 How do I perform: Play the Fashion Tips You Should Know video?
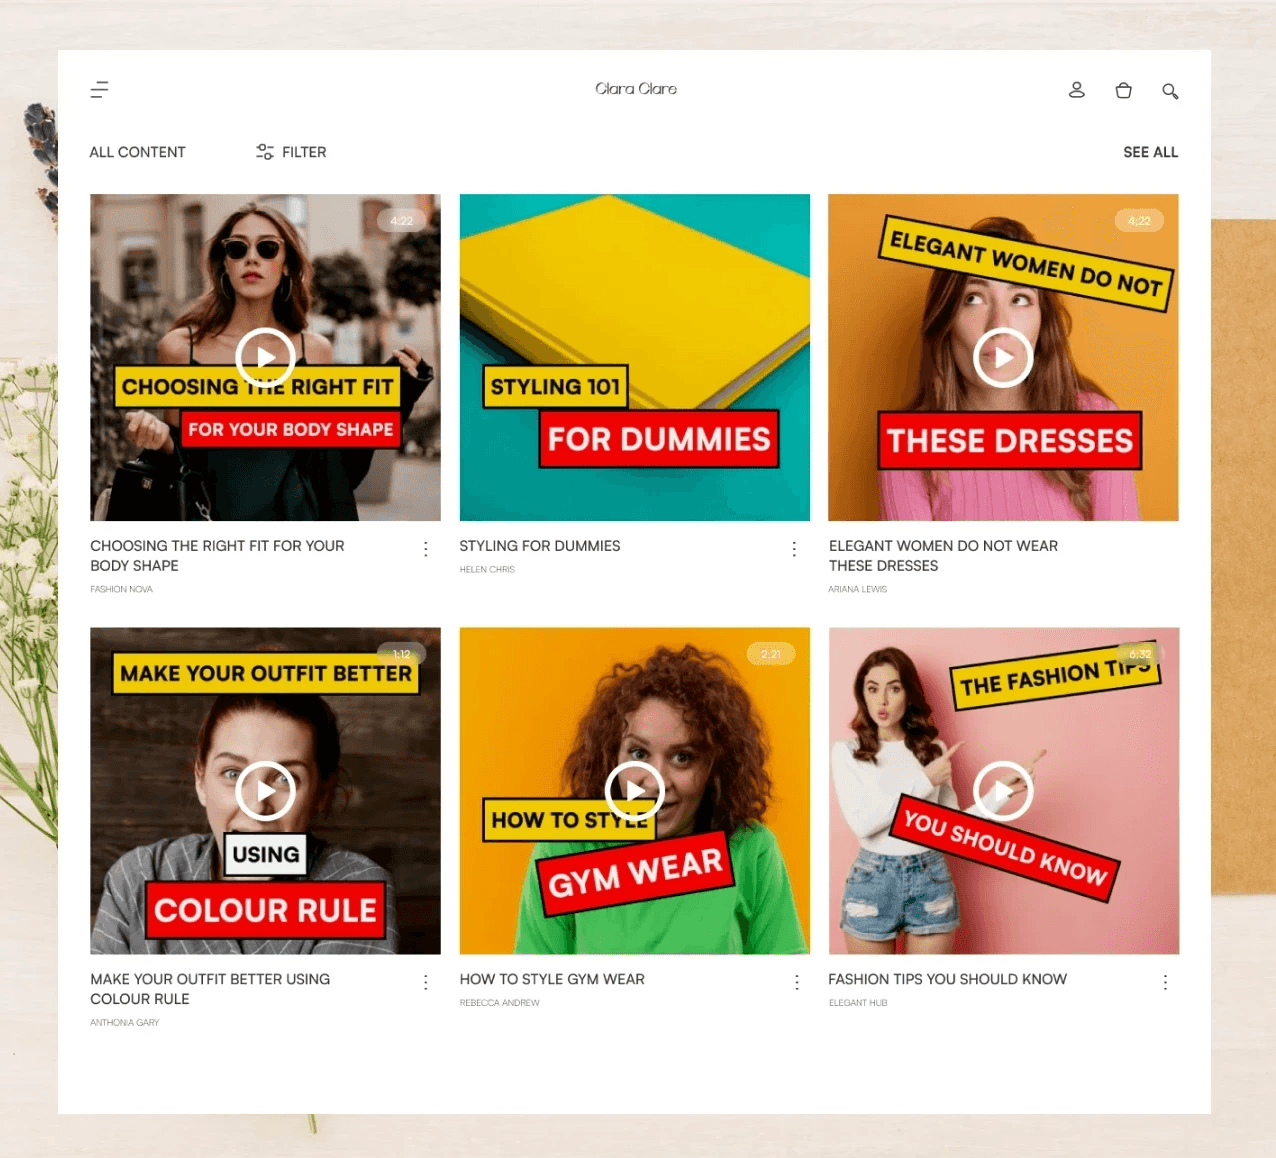1003,791
